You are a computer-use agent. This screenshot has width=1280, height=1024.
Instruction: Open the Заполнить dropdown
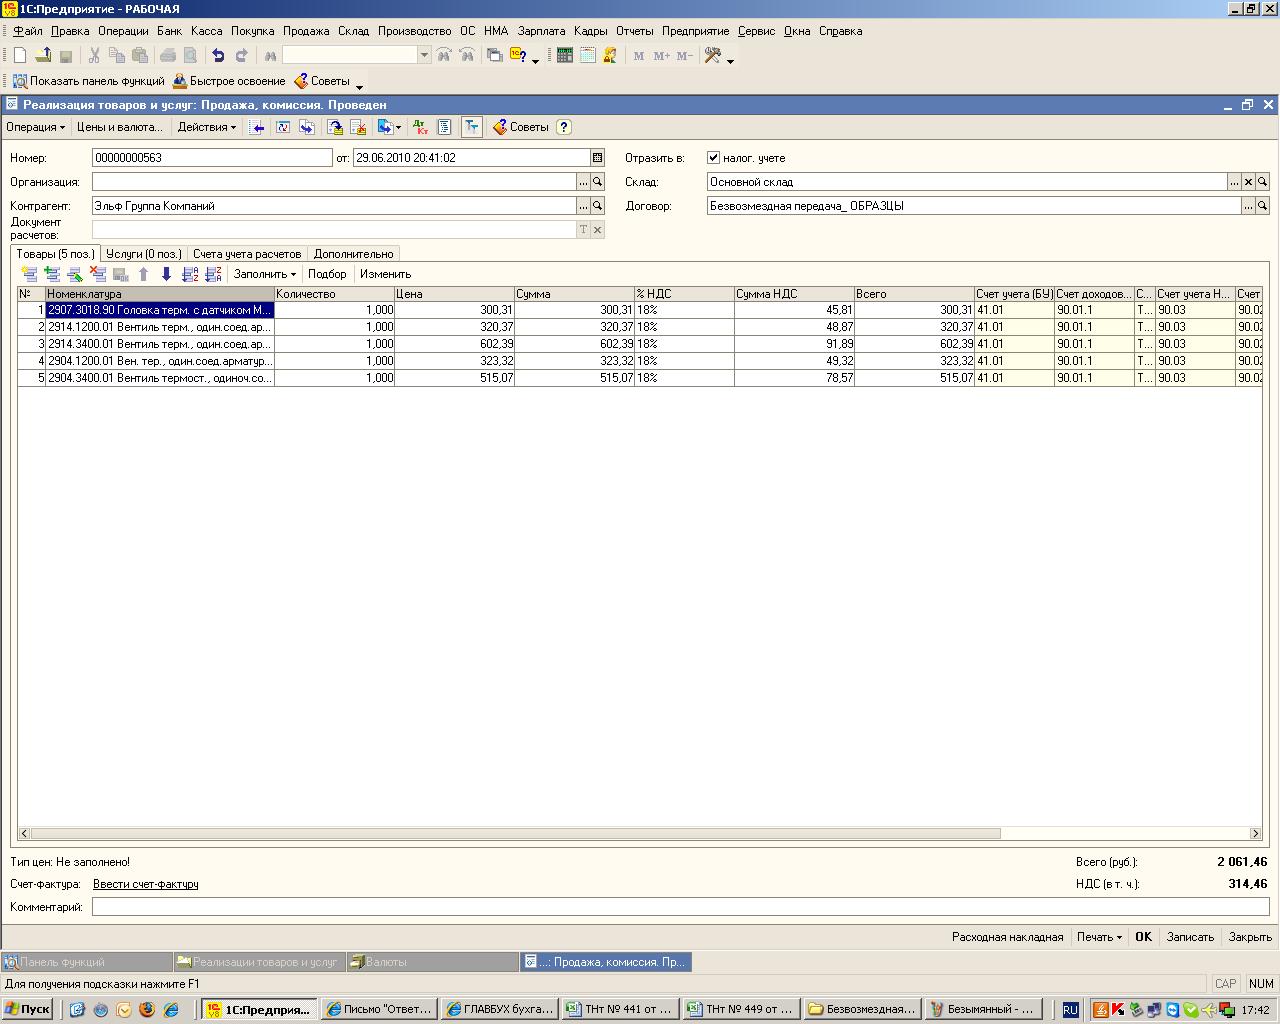tap(265, 274)
